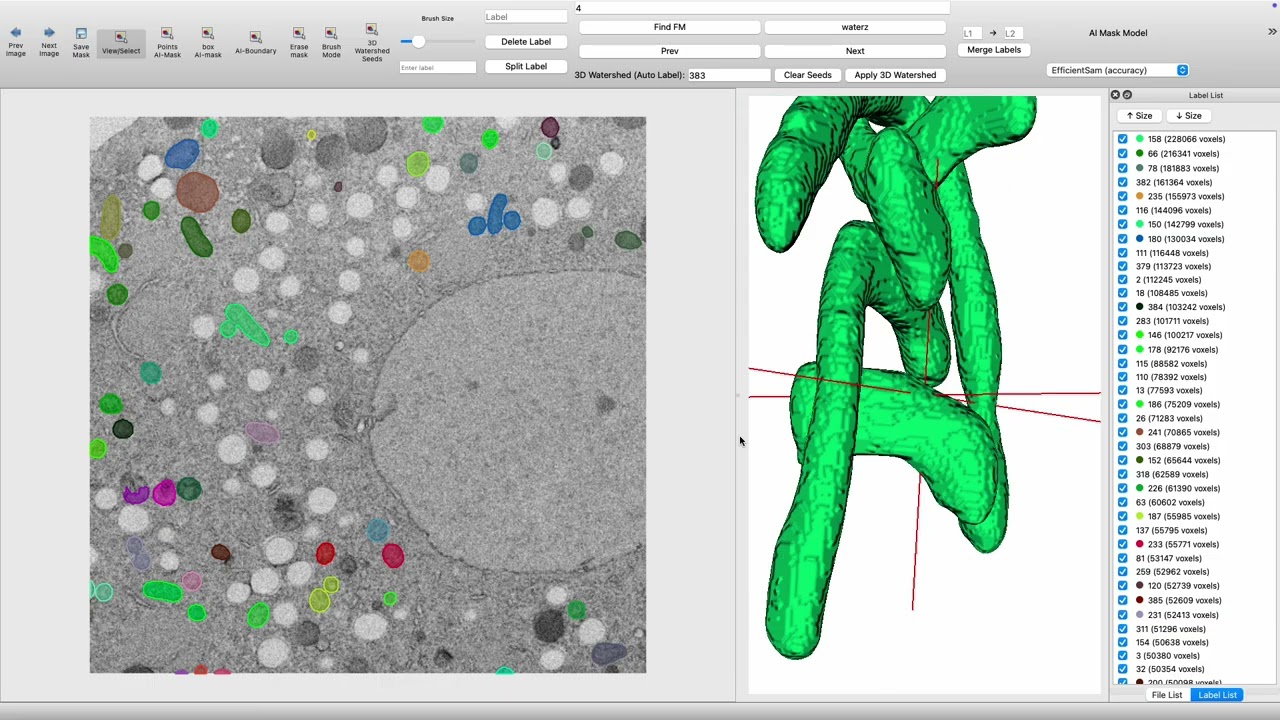Select label row 379 (113723 voxels)
Viewport: 1280px width, 720px height.
pos(1195,266)
